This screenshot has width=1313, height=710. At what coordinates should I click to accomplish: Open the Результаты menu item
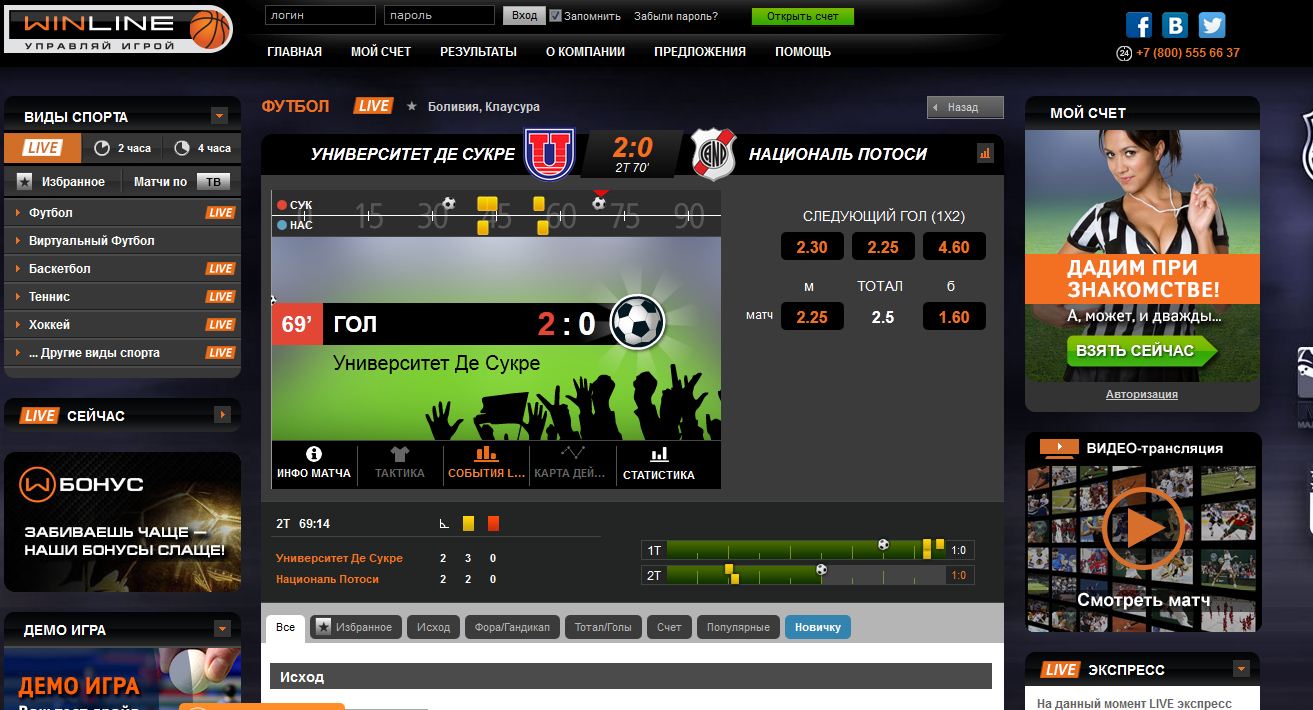[478, 52]
